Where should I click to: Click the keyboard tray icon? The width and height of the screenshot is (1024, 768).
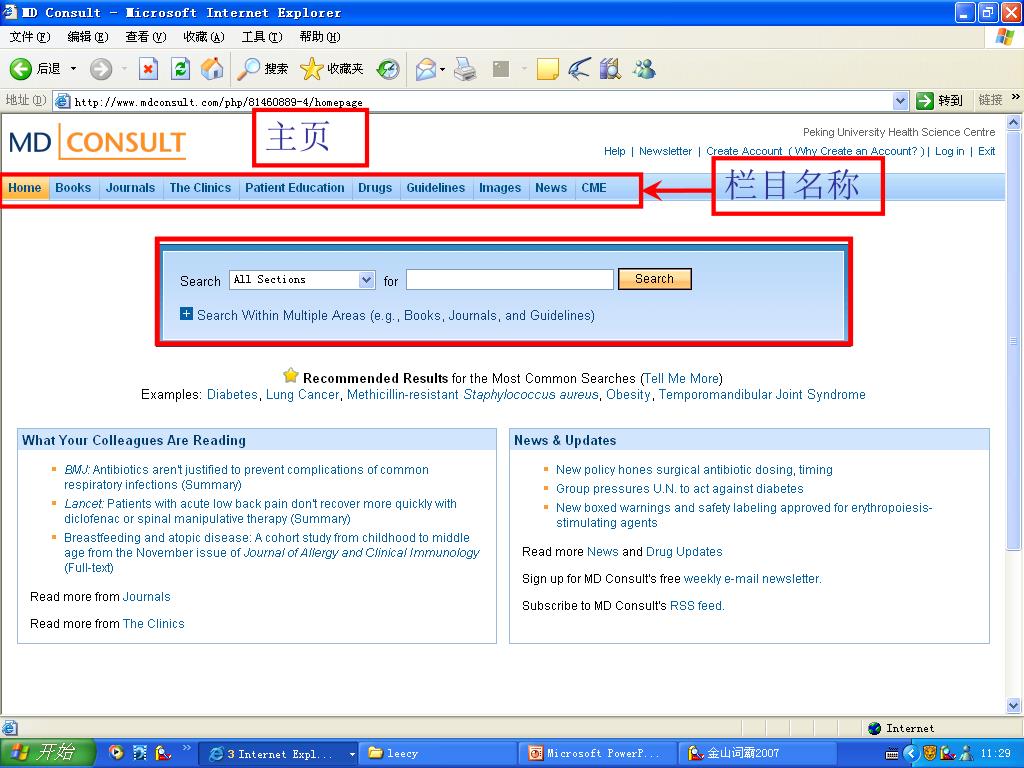pyautogui.click(x=891, y=754)
